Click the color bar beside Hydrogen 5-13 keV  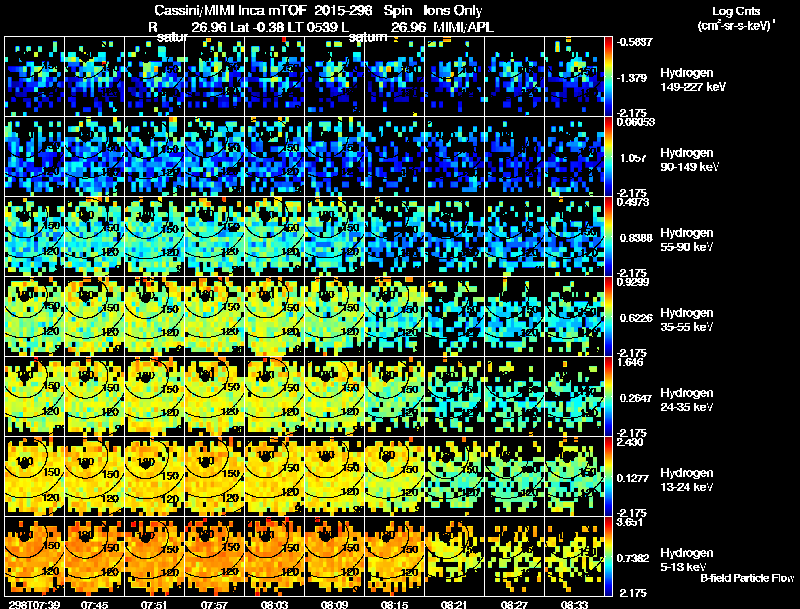[x=608, y=557]
